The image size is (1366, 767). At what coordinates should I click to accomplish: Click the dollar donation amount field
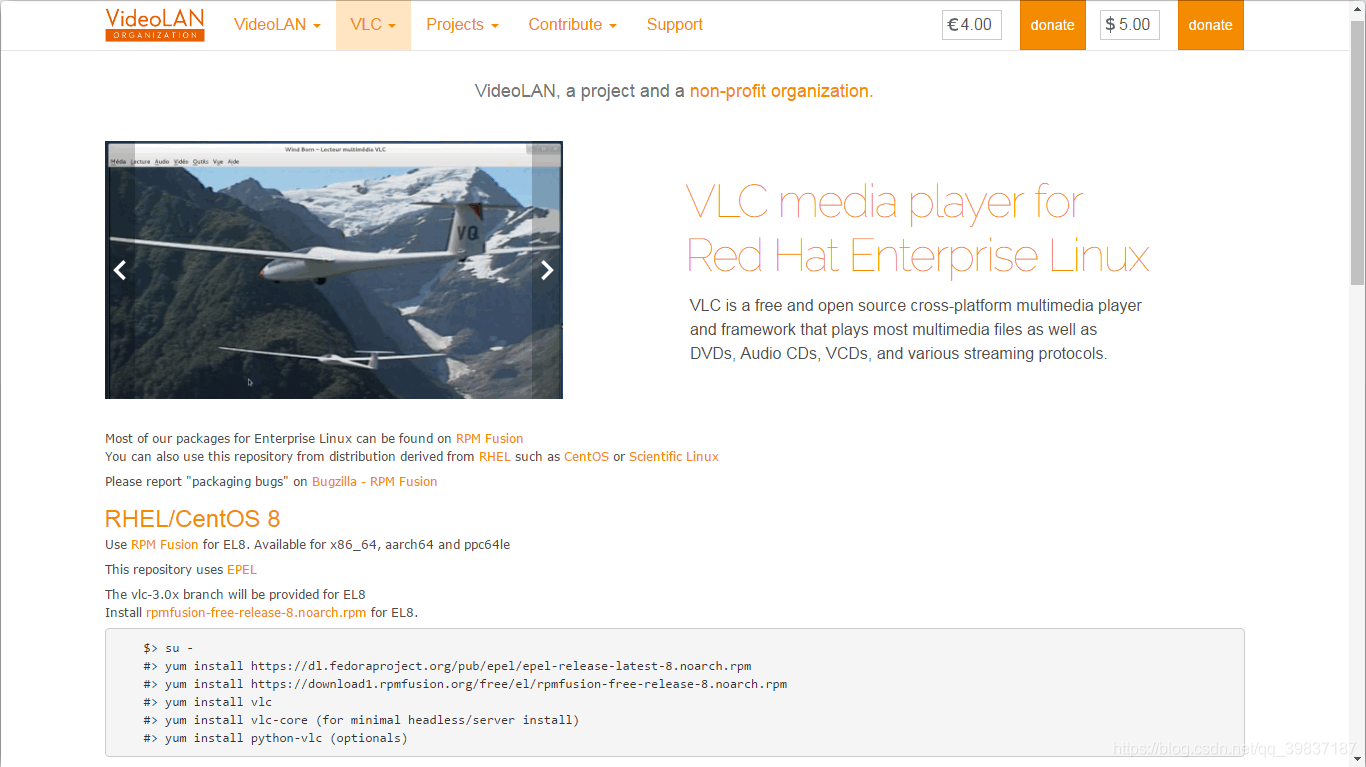tap(1129, 25)
